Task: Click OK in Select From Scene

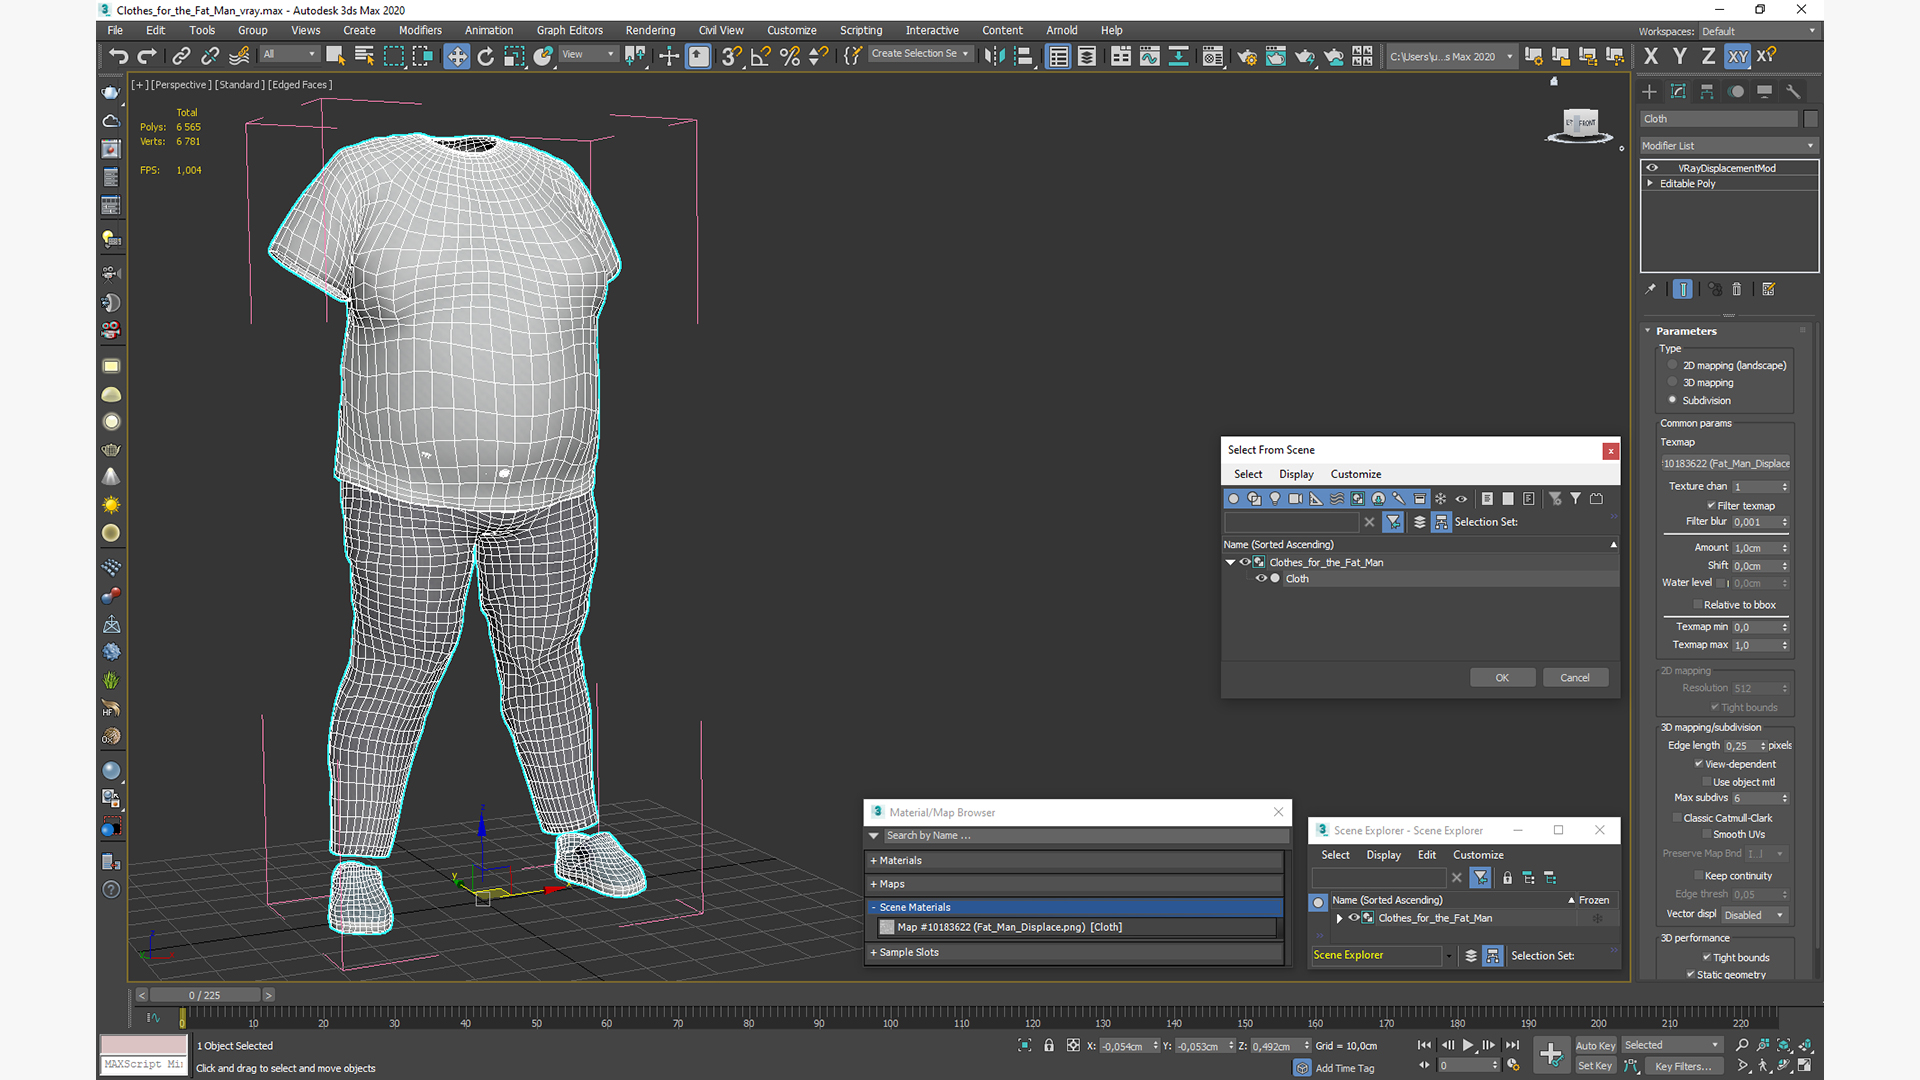Action: click(1502, 678)
